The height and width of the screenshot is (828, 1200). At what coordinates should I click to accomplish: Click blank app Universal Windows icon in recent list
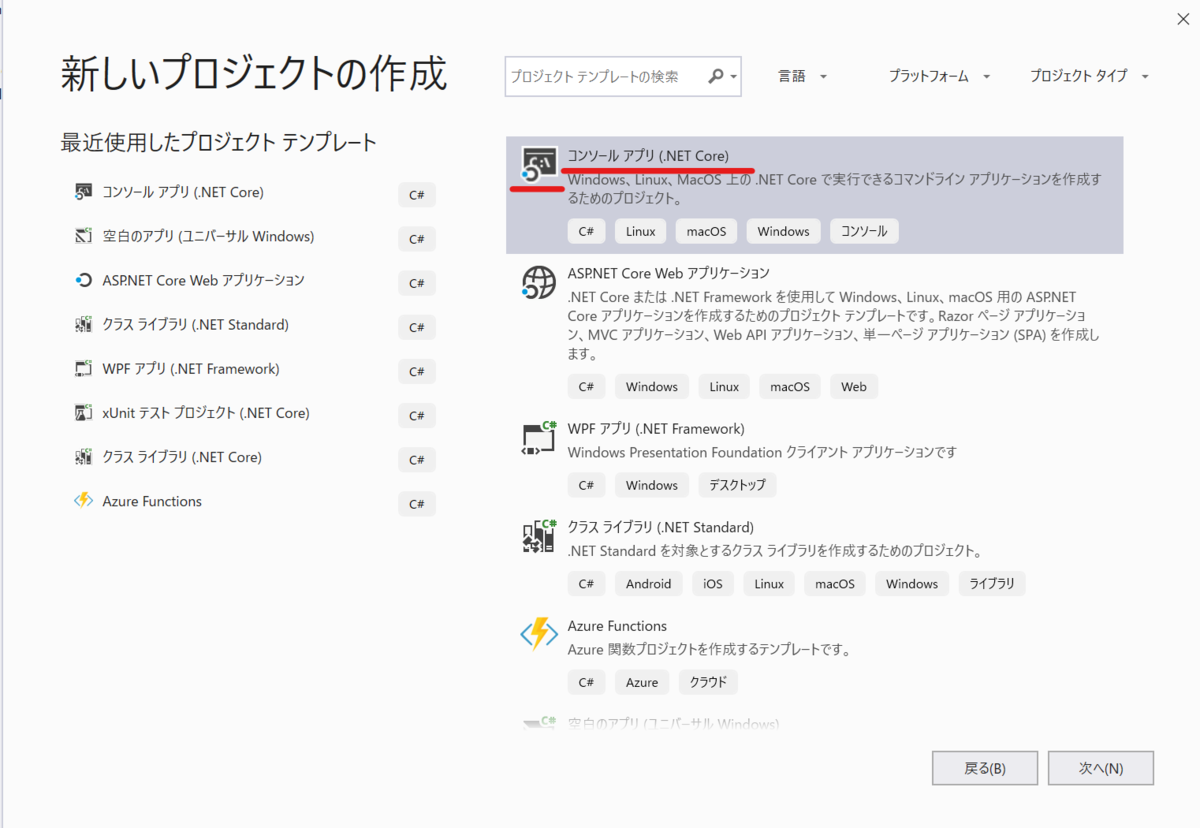(84, 236)
